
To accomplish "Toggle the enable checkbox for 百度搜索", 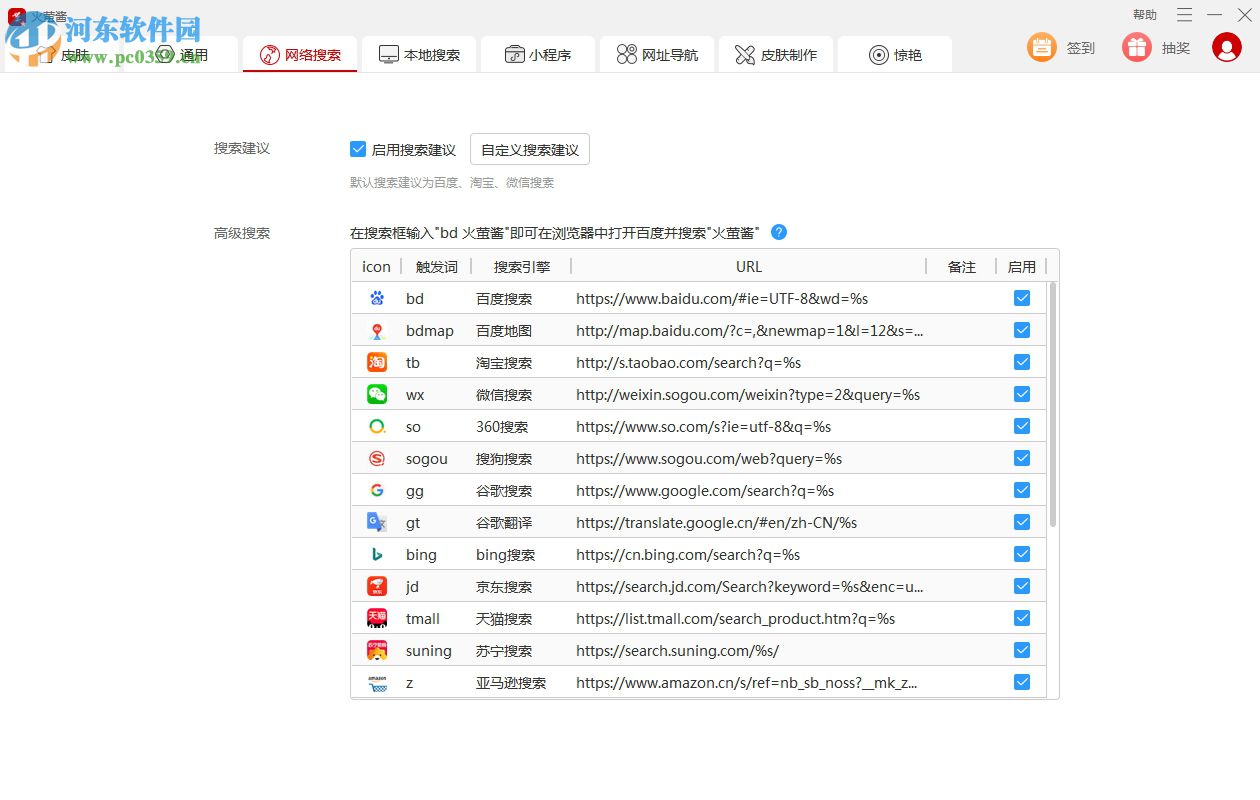I will click(1021, 298).
